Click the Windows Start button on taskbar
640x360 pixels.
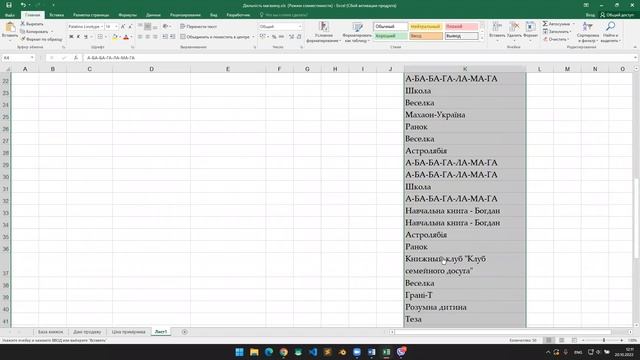coord(240,352)
